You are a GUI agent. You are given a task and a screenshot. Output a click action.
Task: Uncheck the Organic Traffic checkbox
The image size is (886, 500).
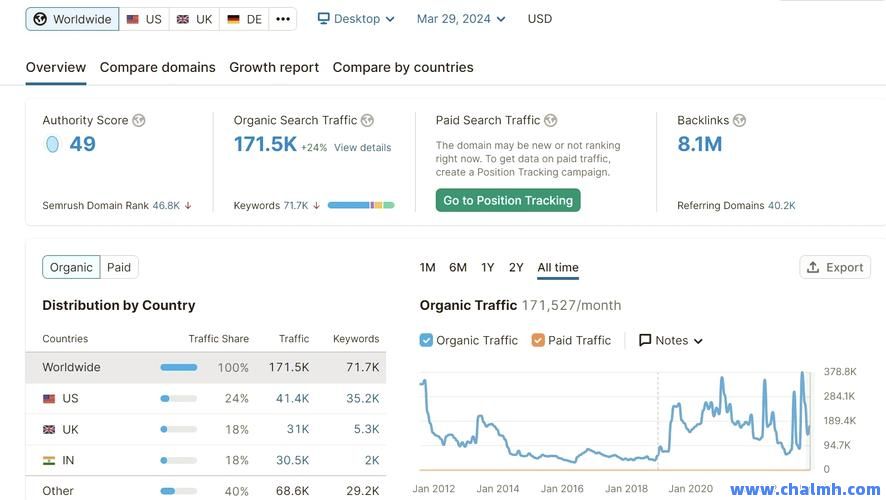point(427,340)
